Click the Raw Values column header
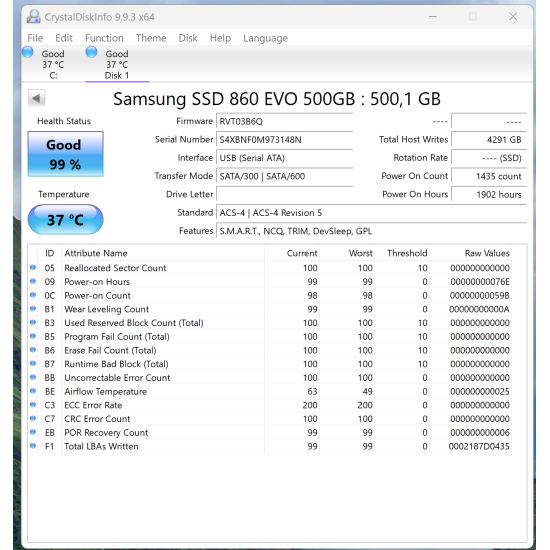The image size is (550, 550). [471, 253]
